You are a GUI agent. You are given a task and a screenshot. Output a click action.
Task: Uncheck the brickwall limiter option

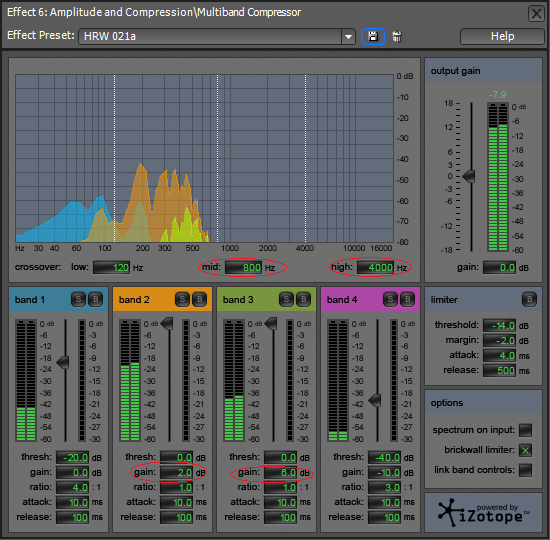pyautogui.click(x=525, y=450)
